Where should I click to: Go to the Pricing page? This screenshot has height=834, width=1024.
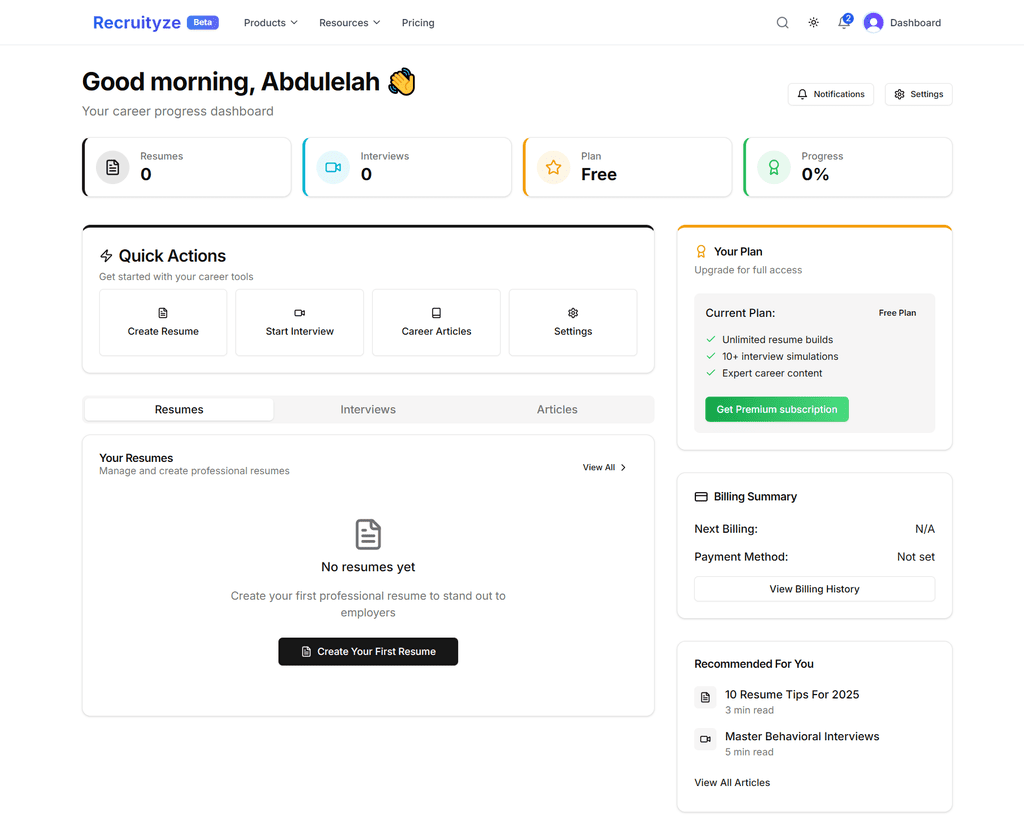[x=418, y=23]
